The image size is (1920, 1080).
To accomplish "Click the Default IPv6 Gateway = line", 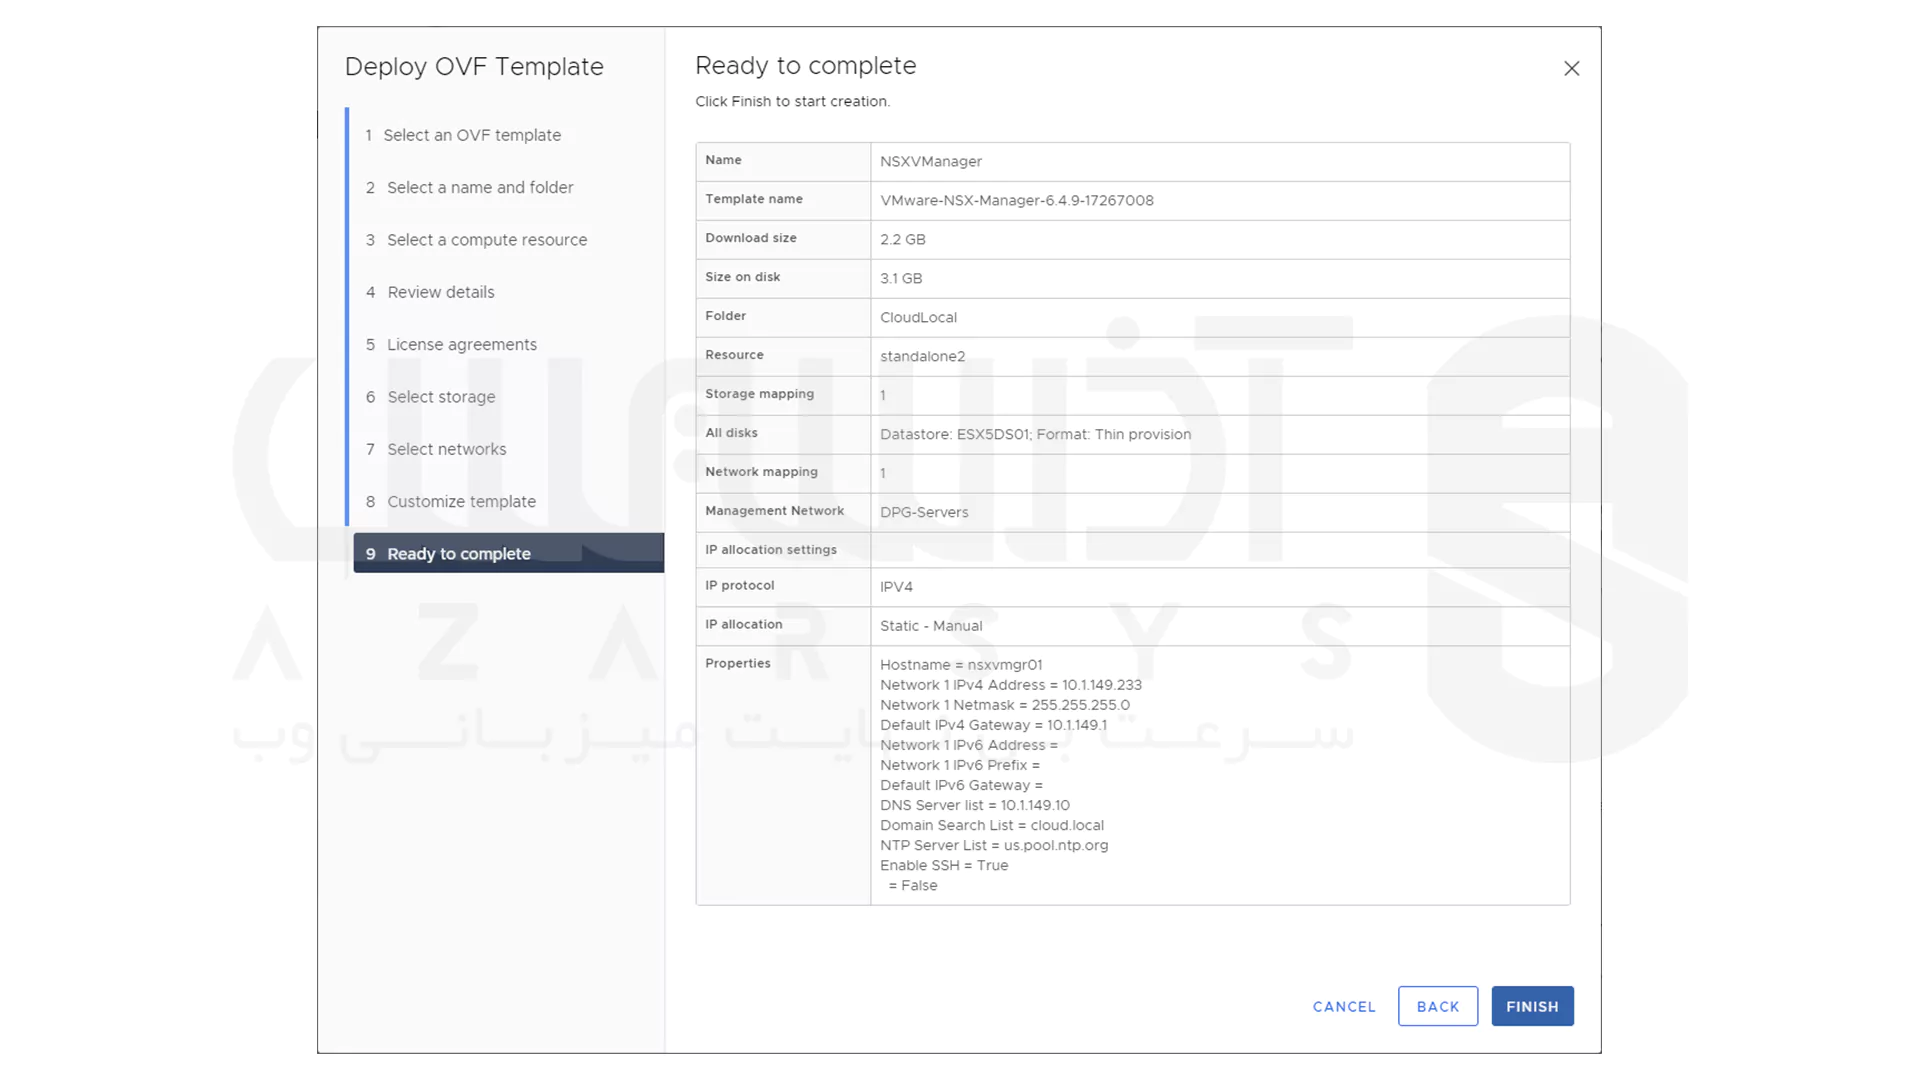I will click(961, 785).
